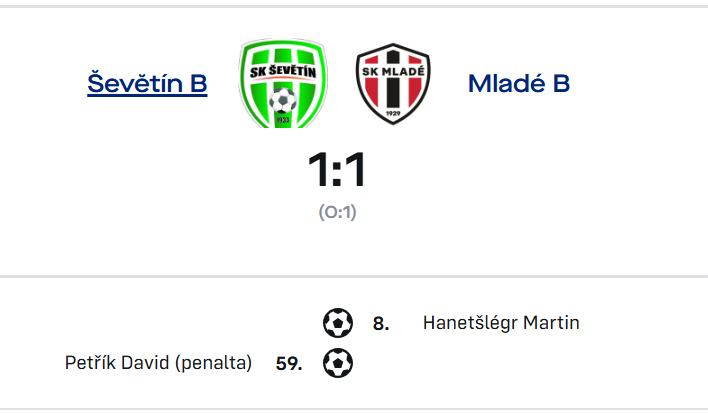708x413 pixels.
Task: Click the goal ball icon at minute 59
Action: click(x=338, y=363)
